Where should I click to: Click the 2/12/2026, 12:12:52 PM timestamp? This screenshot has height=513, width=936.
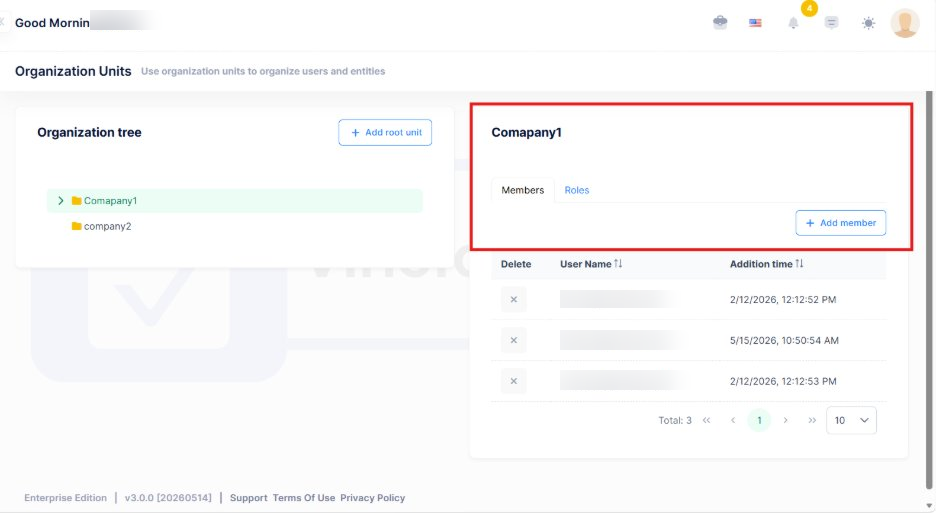pyautogui.click(x=783, y=300)
